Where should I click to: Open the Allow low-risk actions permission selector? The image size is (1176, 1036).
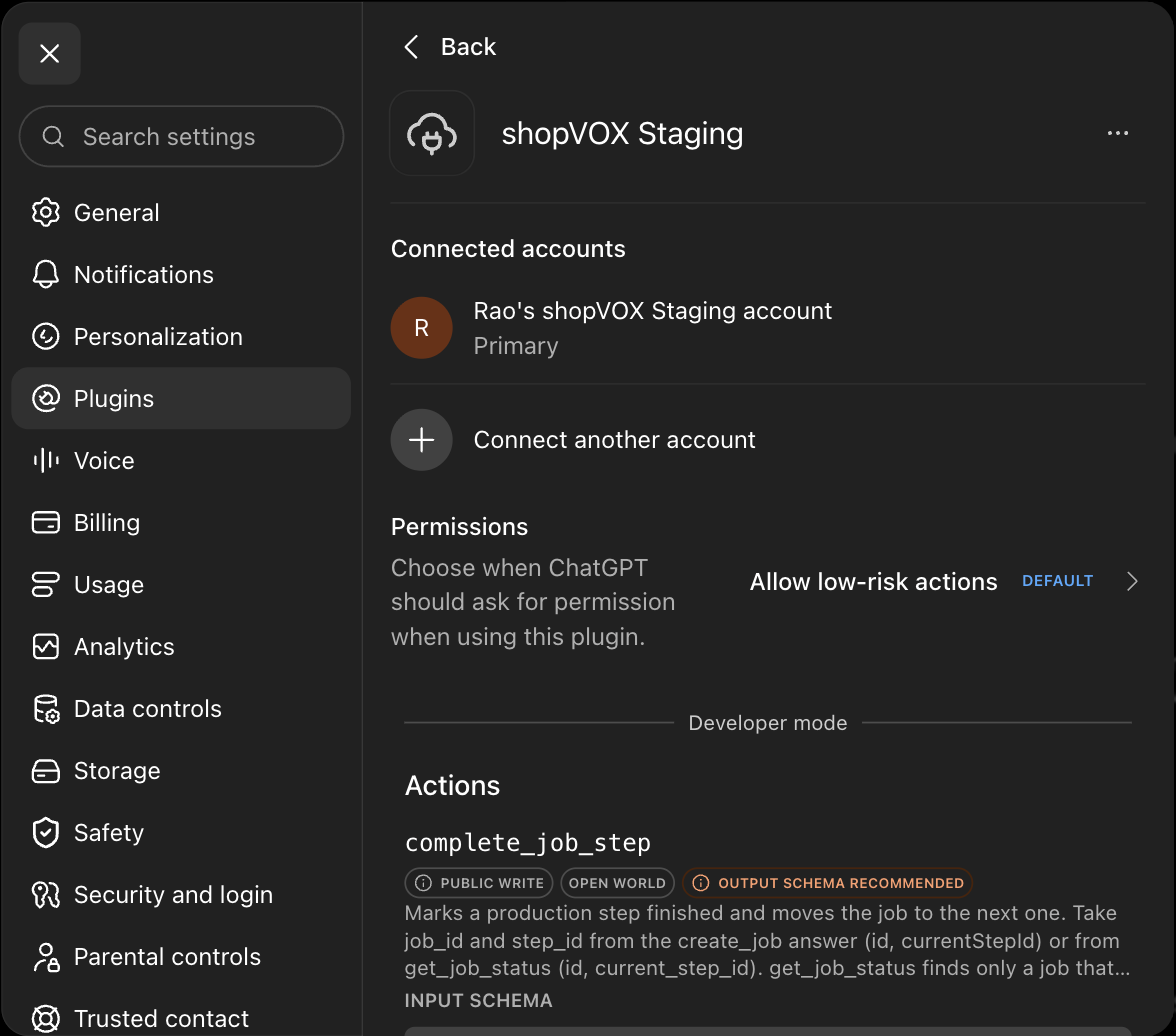tap(944, 581)
